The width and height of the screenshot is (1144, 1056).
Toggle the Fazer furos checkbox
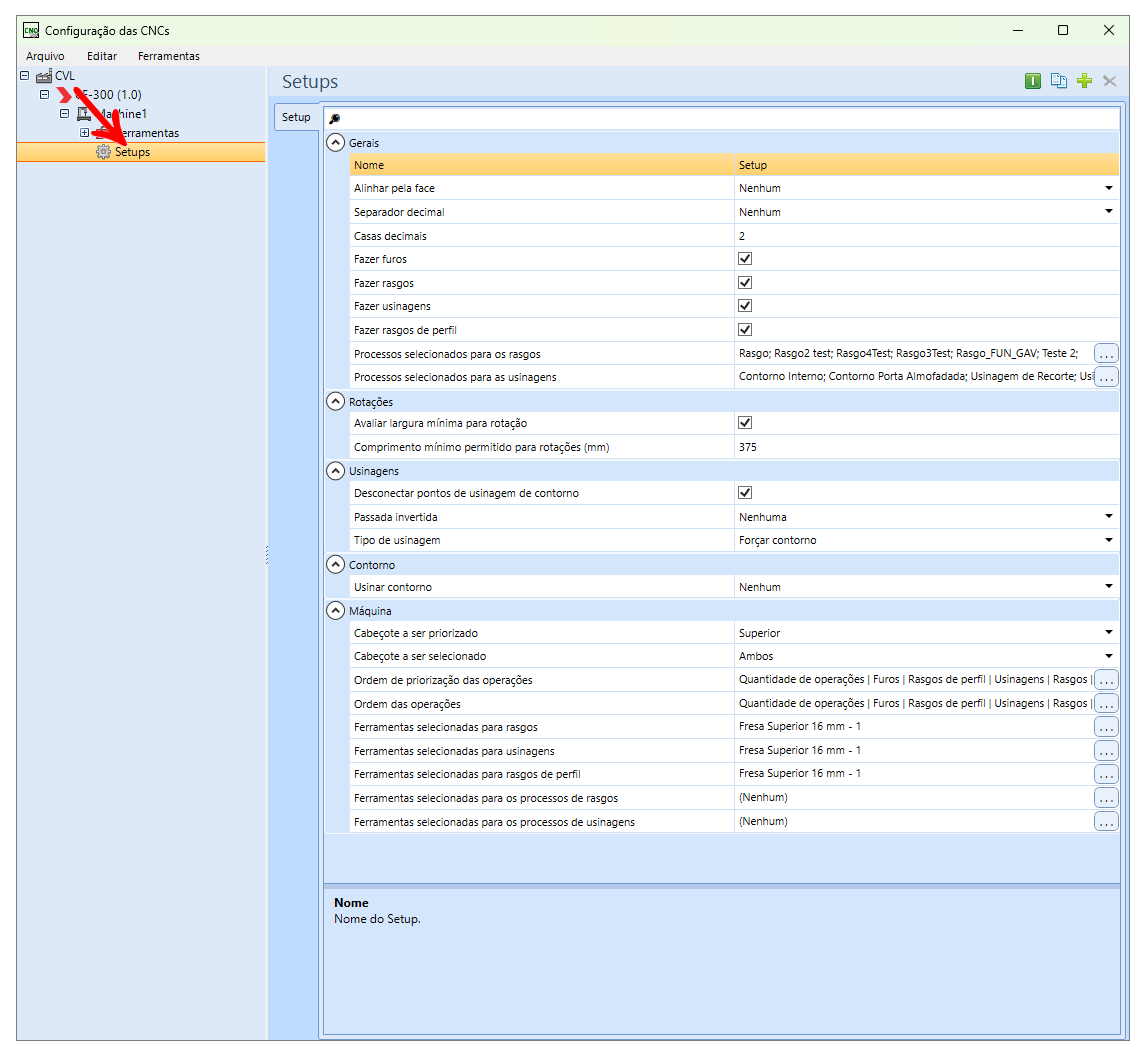click(x=745, y=258)
